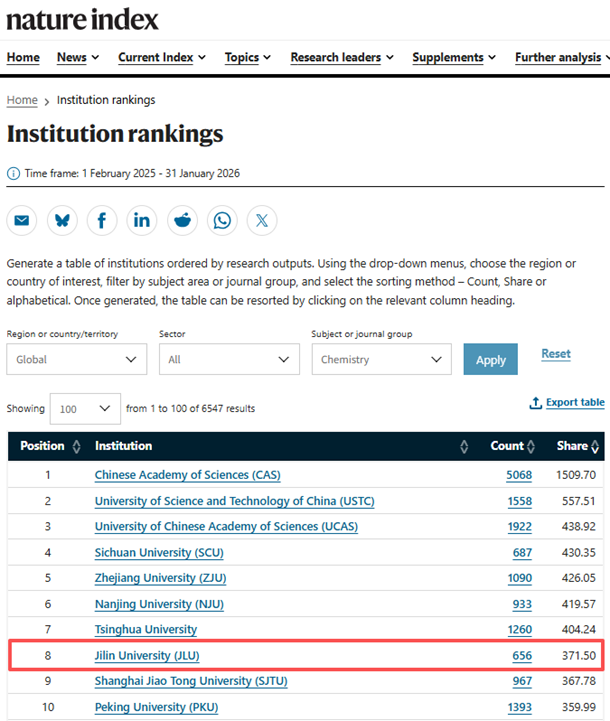The image size is (610, 721).
Task: Open University of Chinese Academy of Sciences link
Action: 226,526
